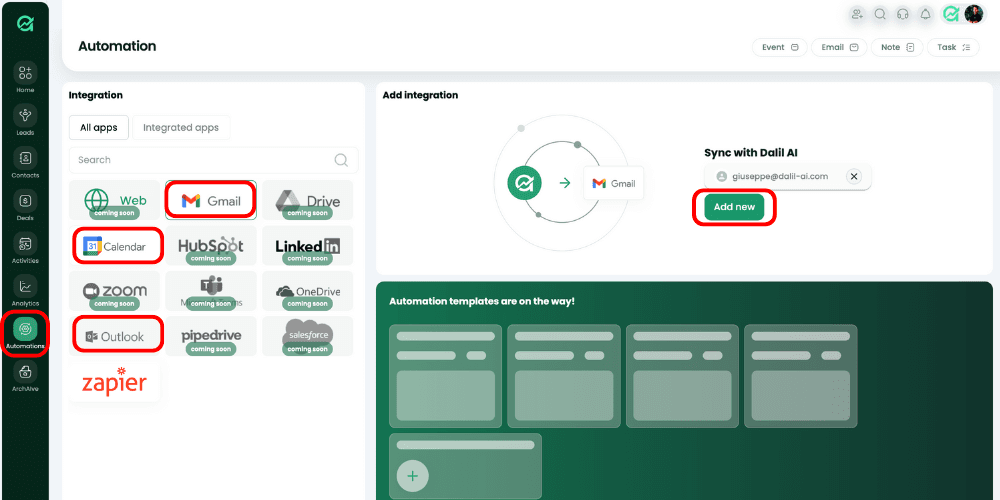Click Add new button
1000x500 pixels.
point(734,207)
